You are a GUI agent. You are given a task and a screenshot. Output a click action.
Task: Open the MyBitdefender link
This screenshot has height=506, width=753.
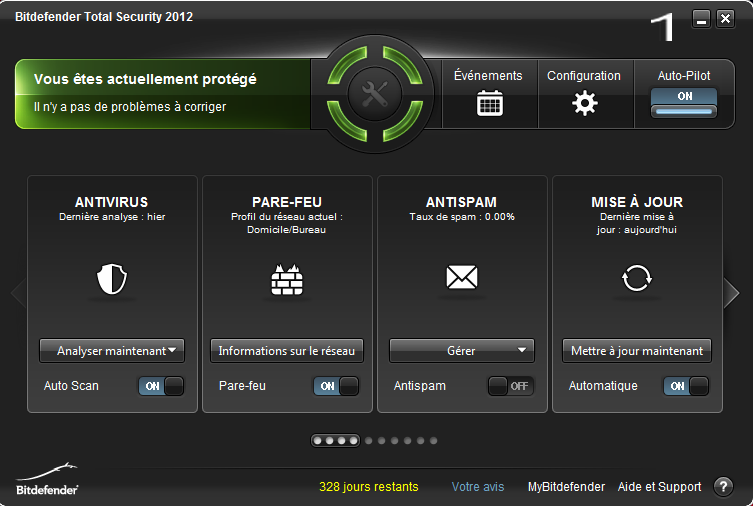pyautogui.click(x=566, y=487)
